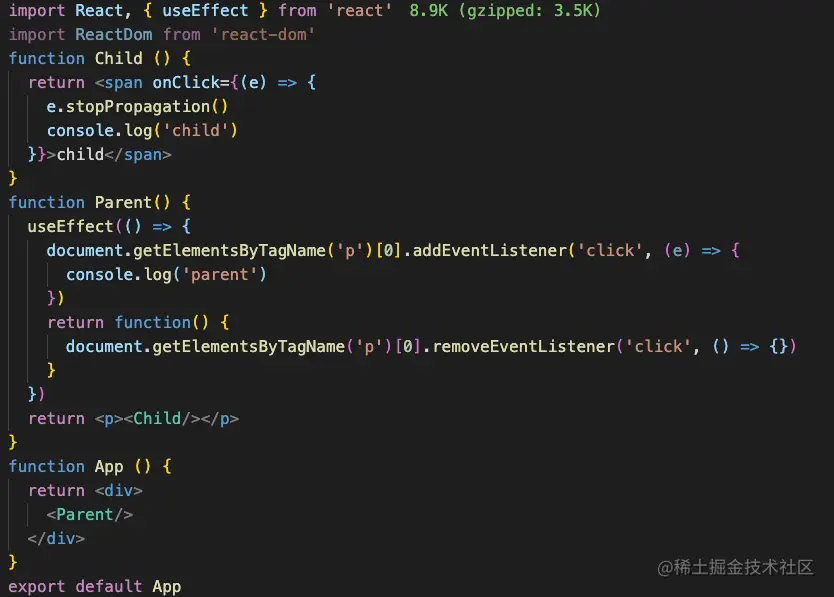Click the closing </span> tag

[138, 155]
